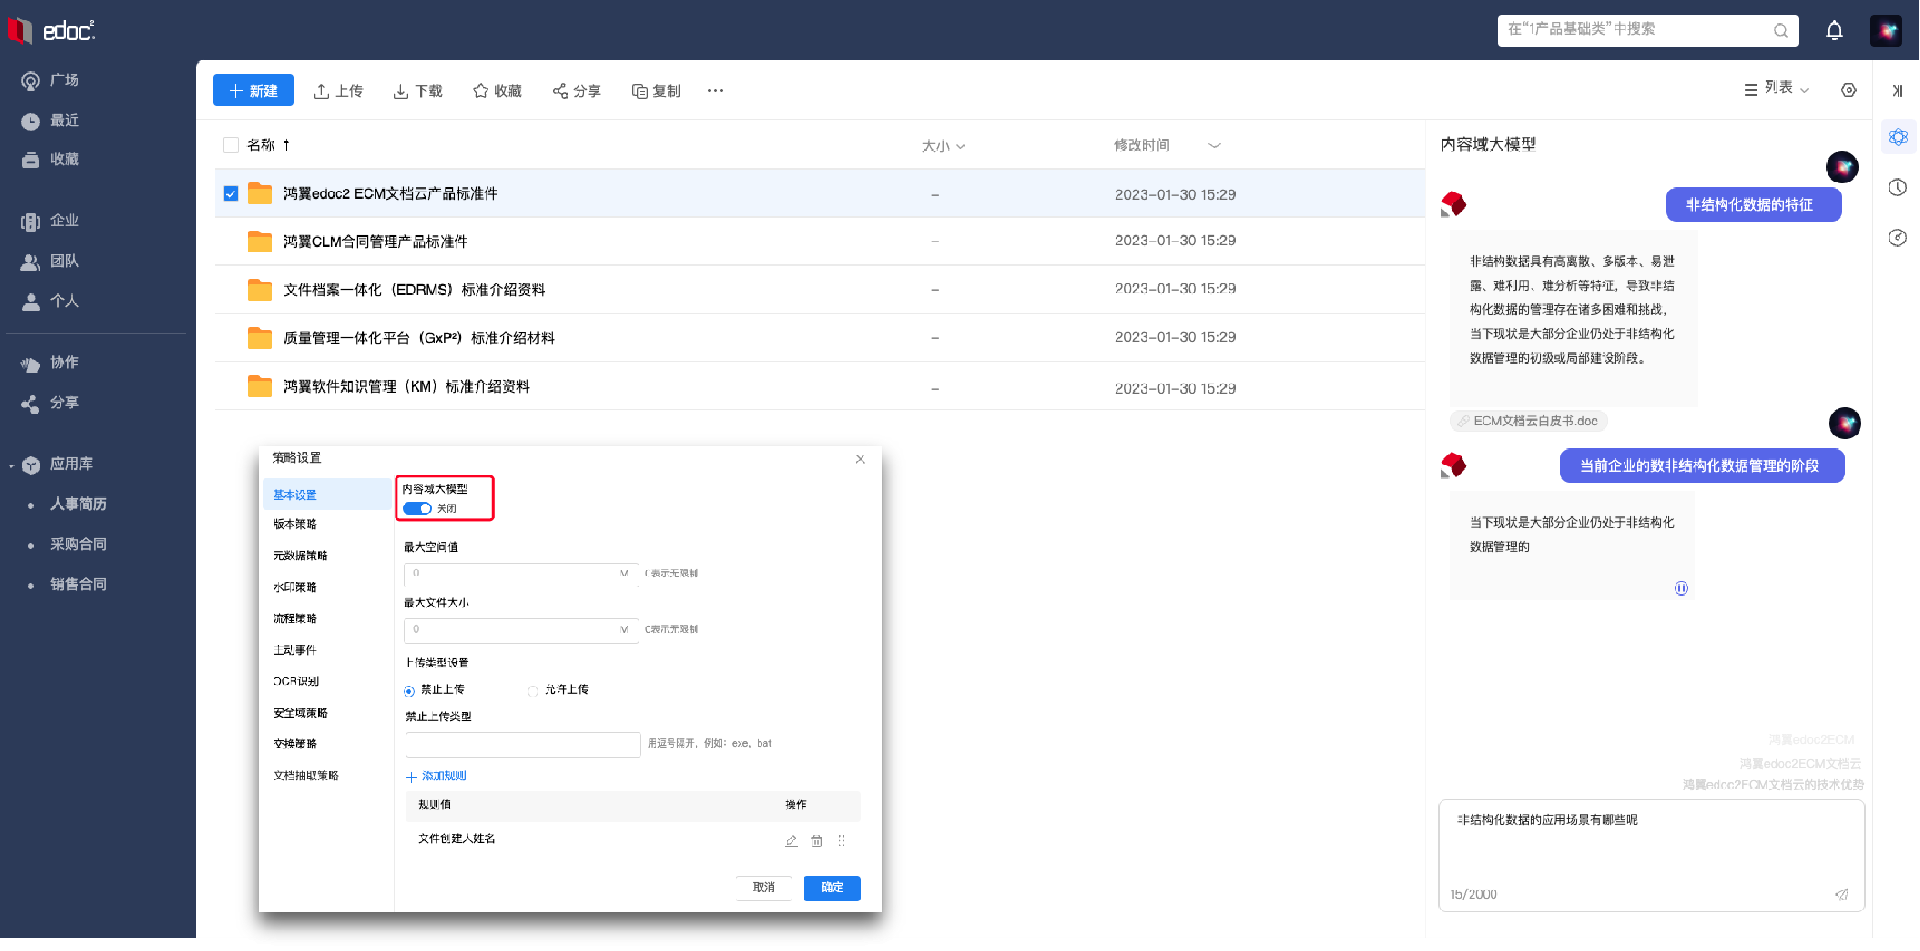Delete the 文件创建人姓名 rule
Image resolution: width=1920 pixels, height=951 pixels.
click(x=817, y=841)
